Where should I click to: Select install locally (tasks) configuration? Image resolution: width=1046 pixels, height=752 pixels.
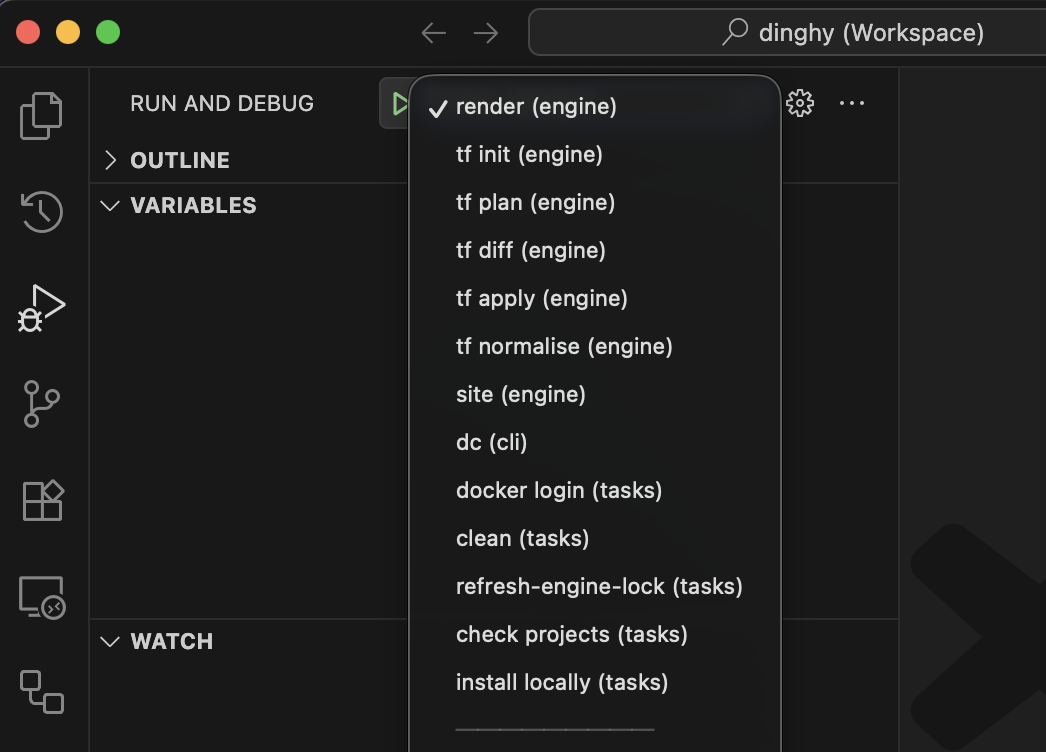click(561, 683)
